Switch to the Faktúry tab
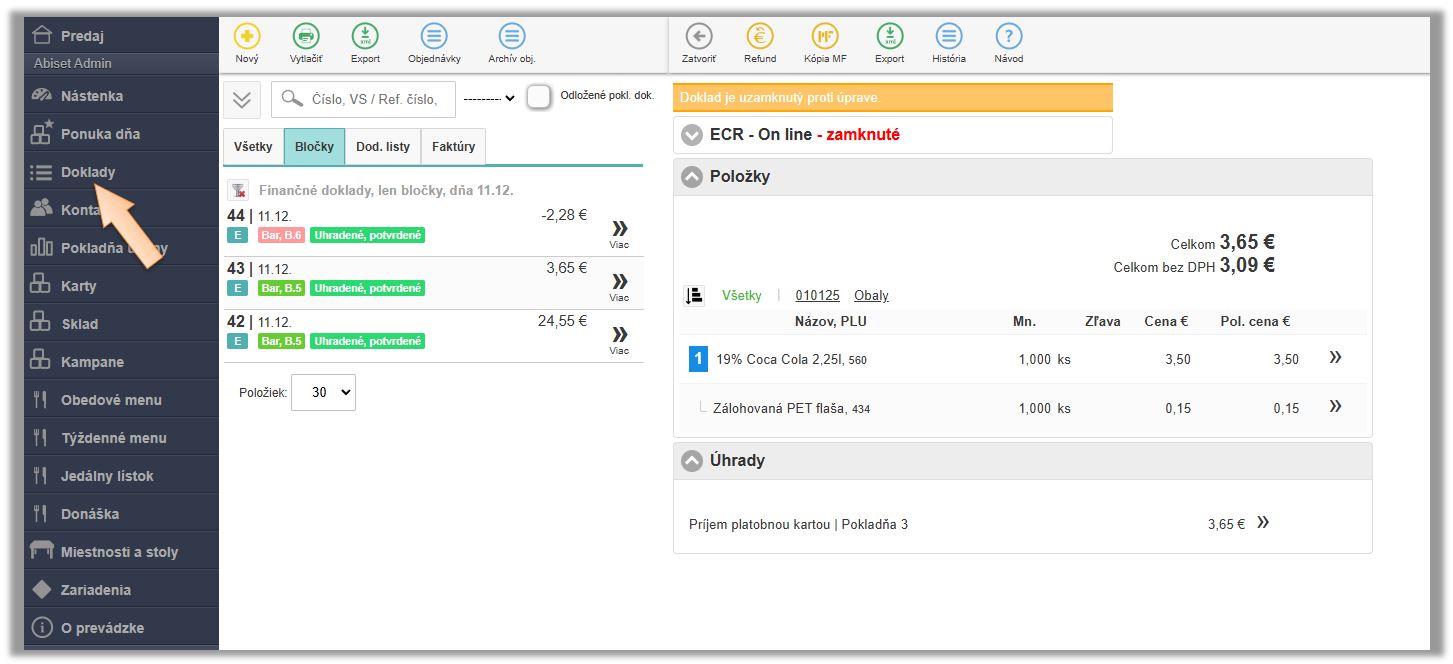 453,147
